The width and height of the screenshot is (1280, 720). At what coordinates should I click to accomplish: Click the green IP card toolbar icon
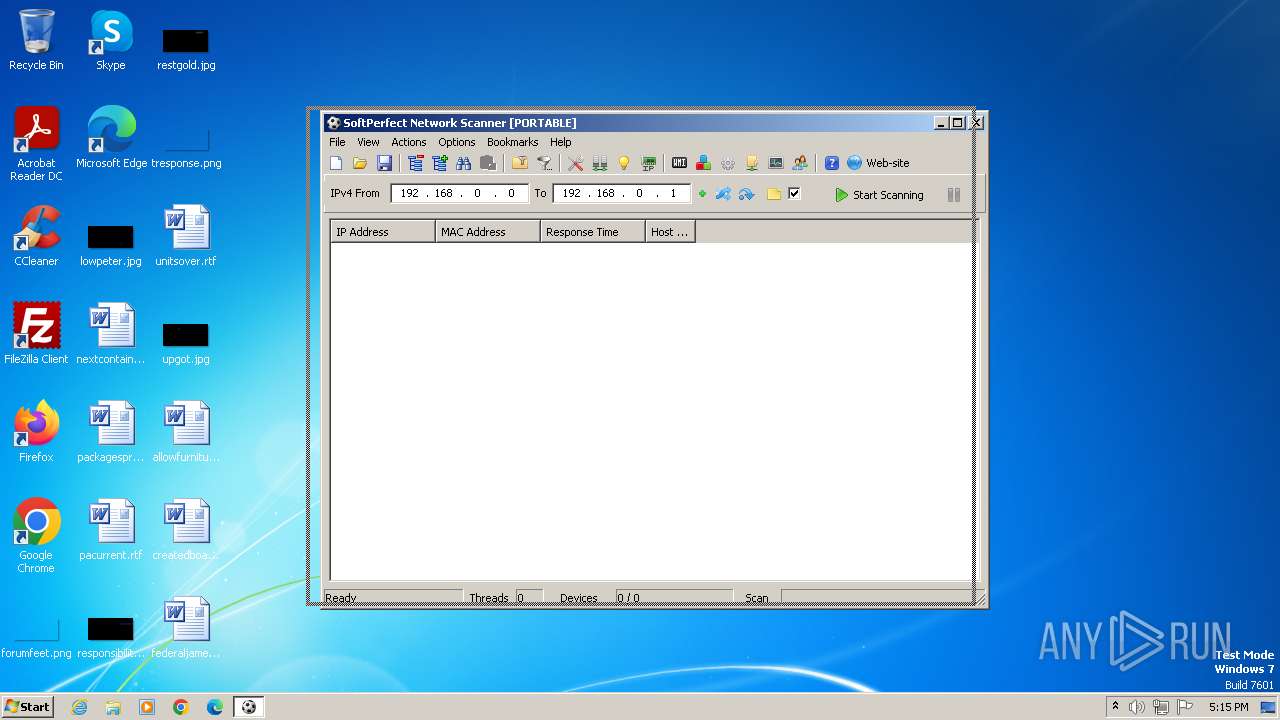click(x=648, y=163)
